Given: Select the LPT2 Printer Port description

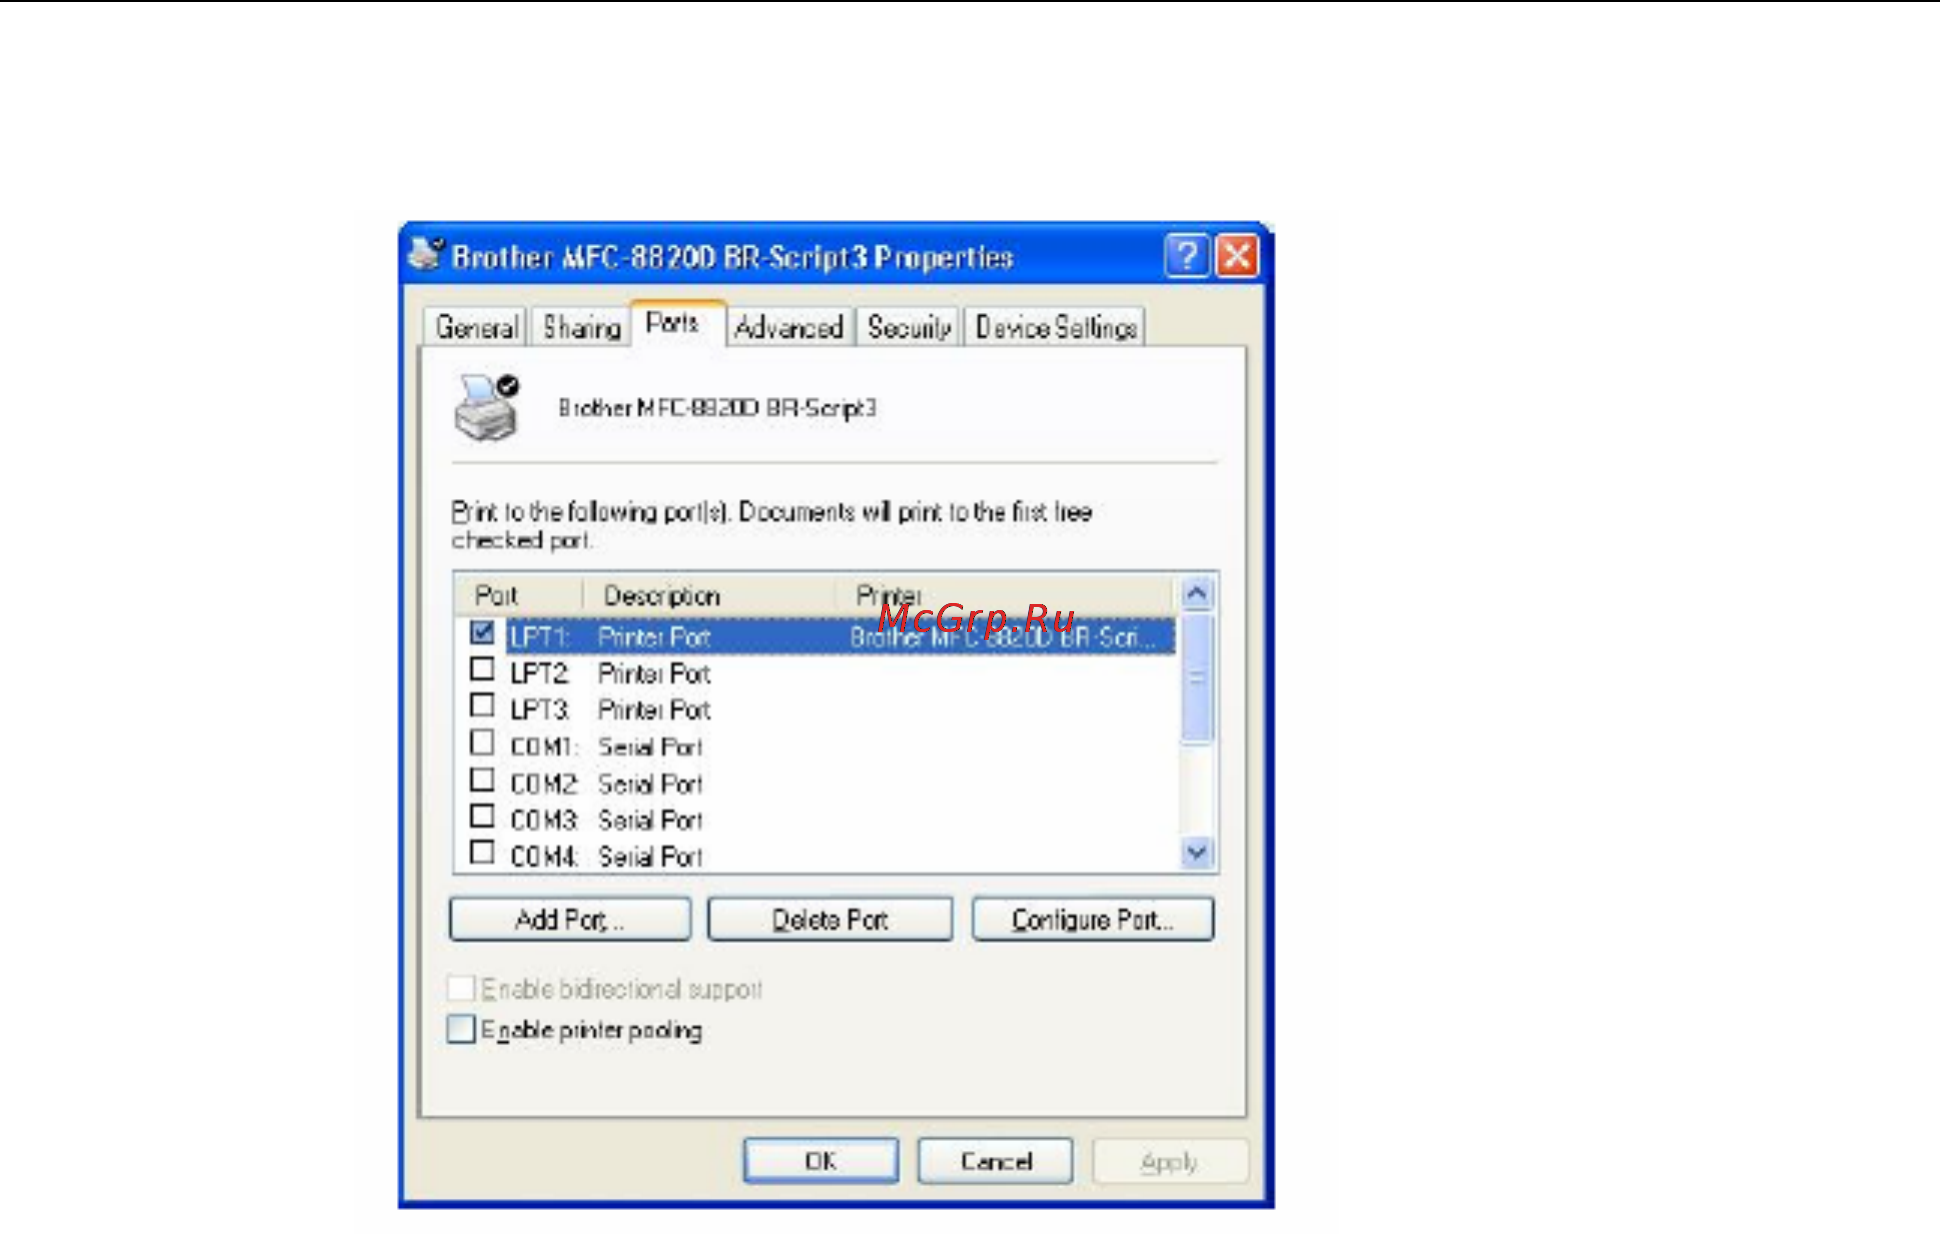Looking at the screenshot, I should (x=654, y=674).
